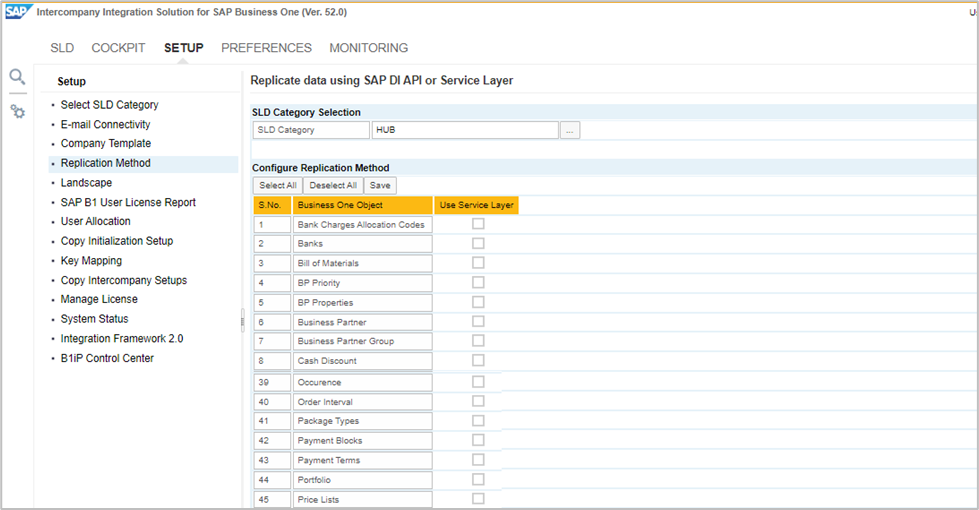Select E-mail Connectivity setup item
979x510 pixels.
coord(105,125)
